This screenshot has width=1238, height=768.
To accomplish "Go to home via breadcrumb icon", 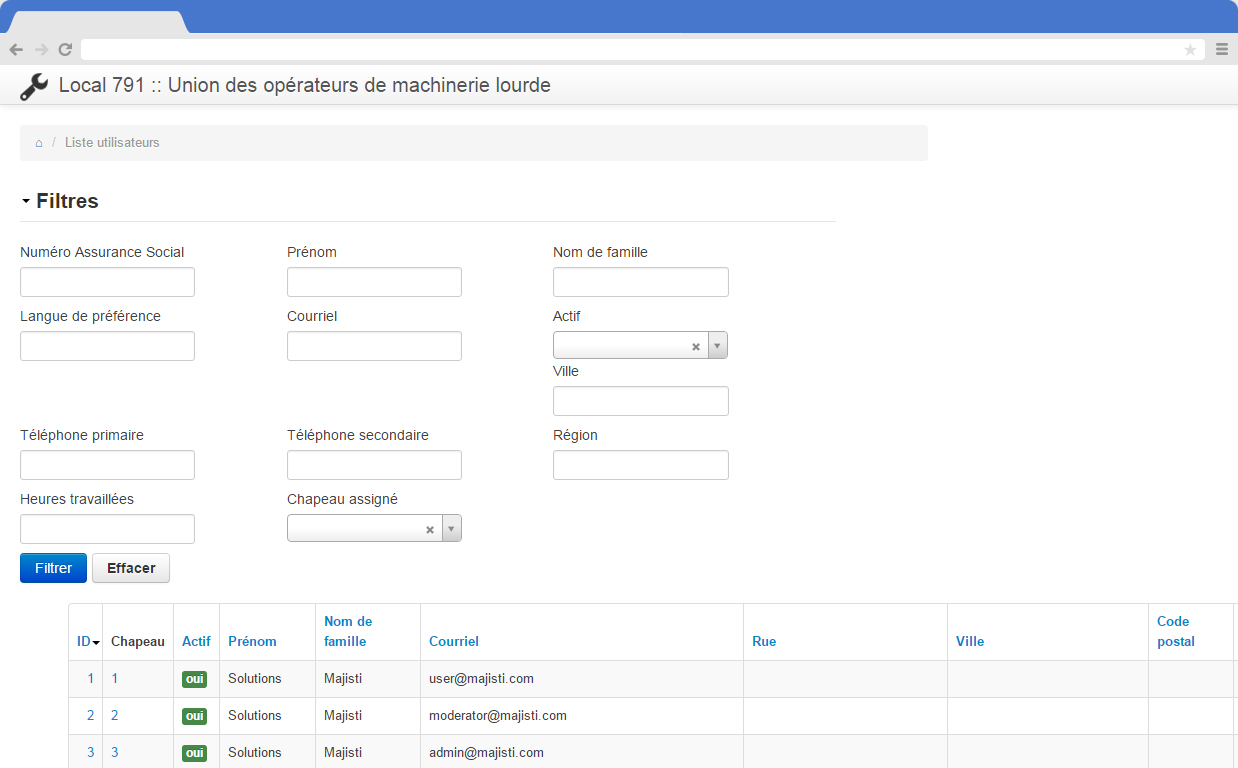I will [x=39, y=143].
